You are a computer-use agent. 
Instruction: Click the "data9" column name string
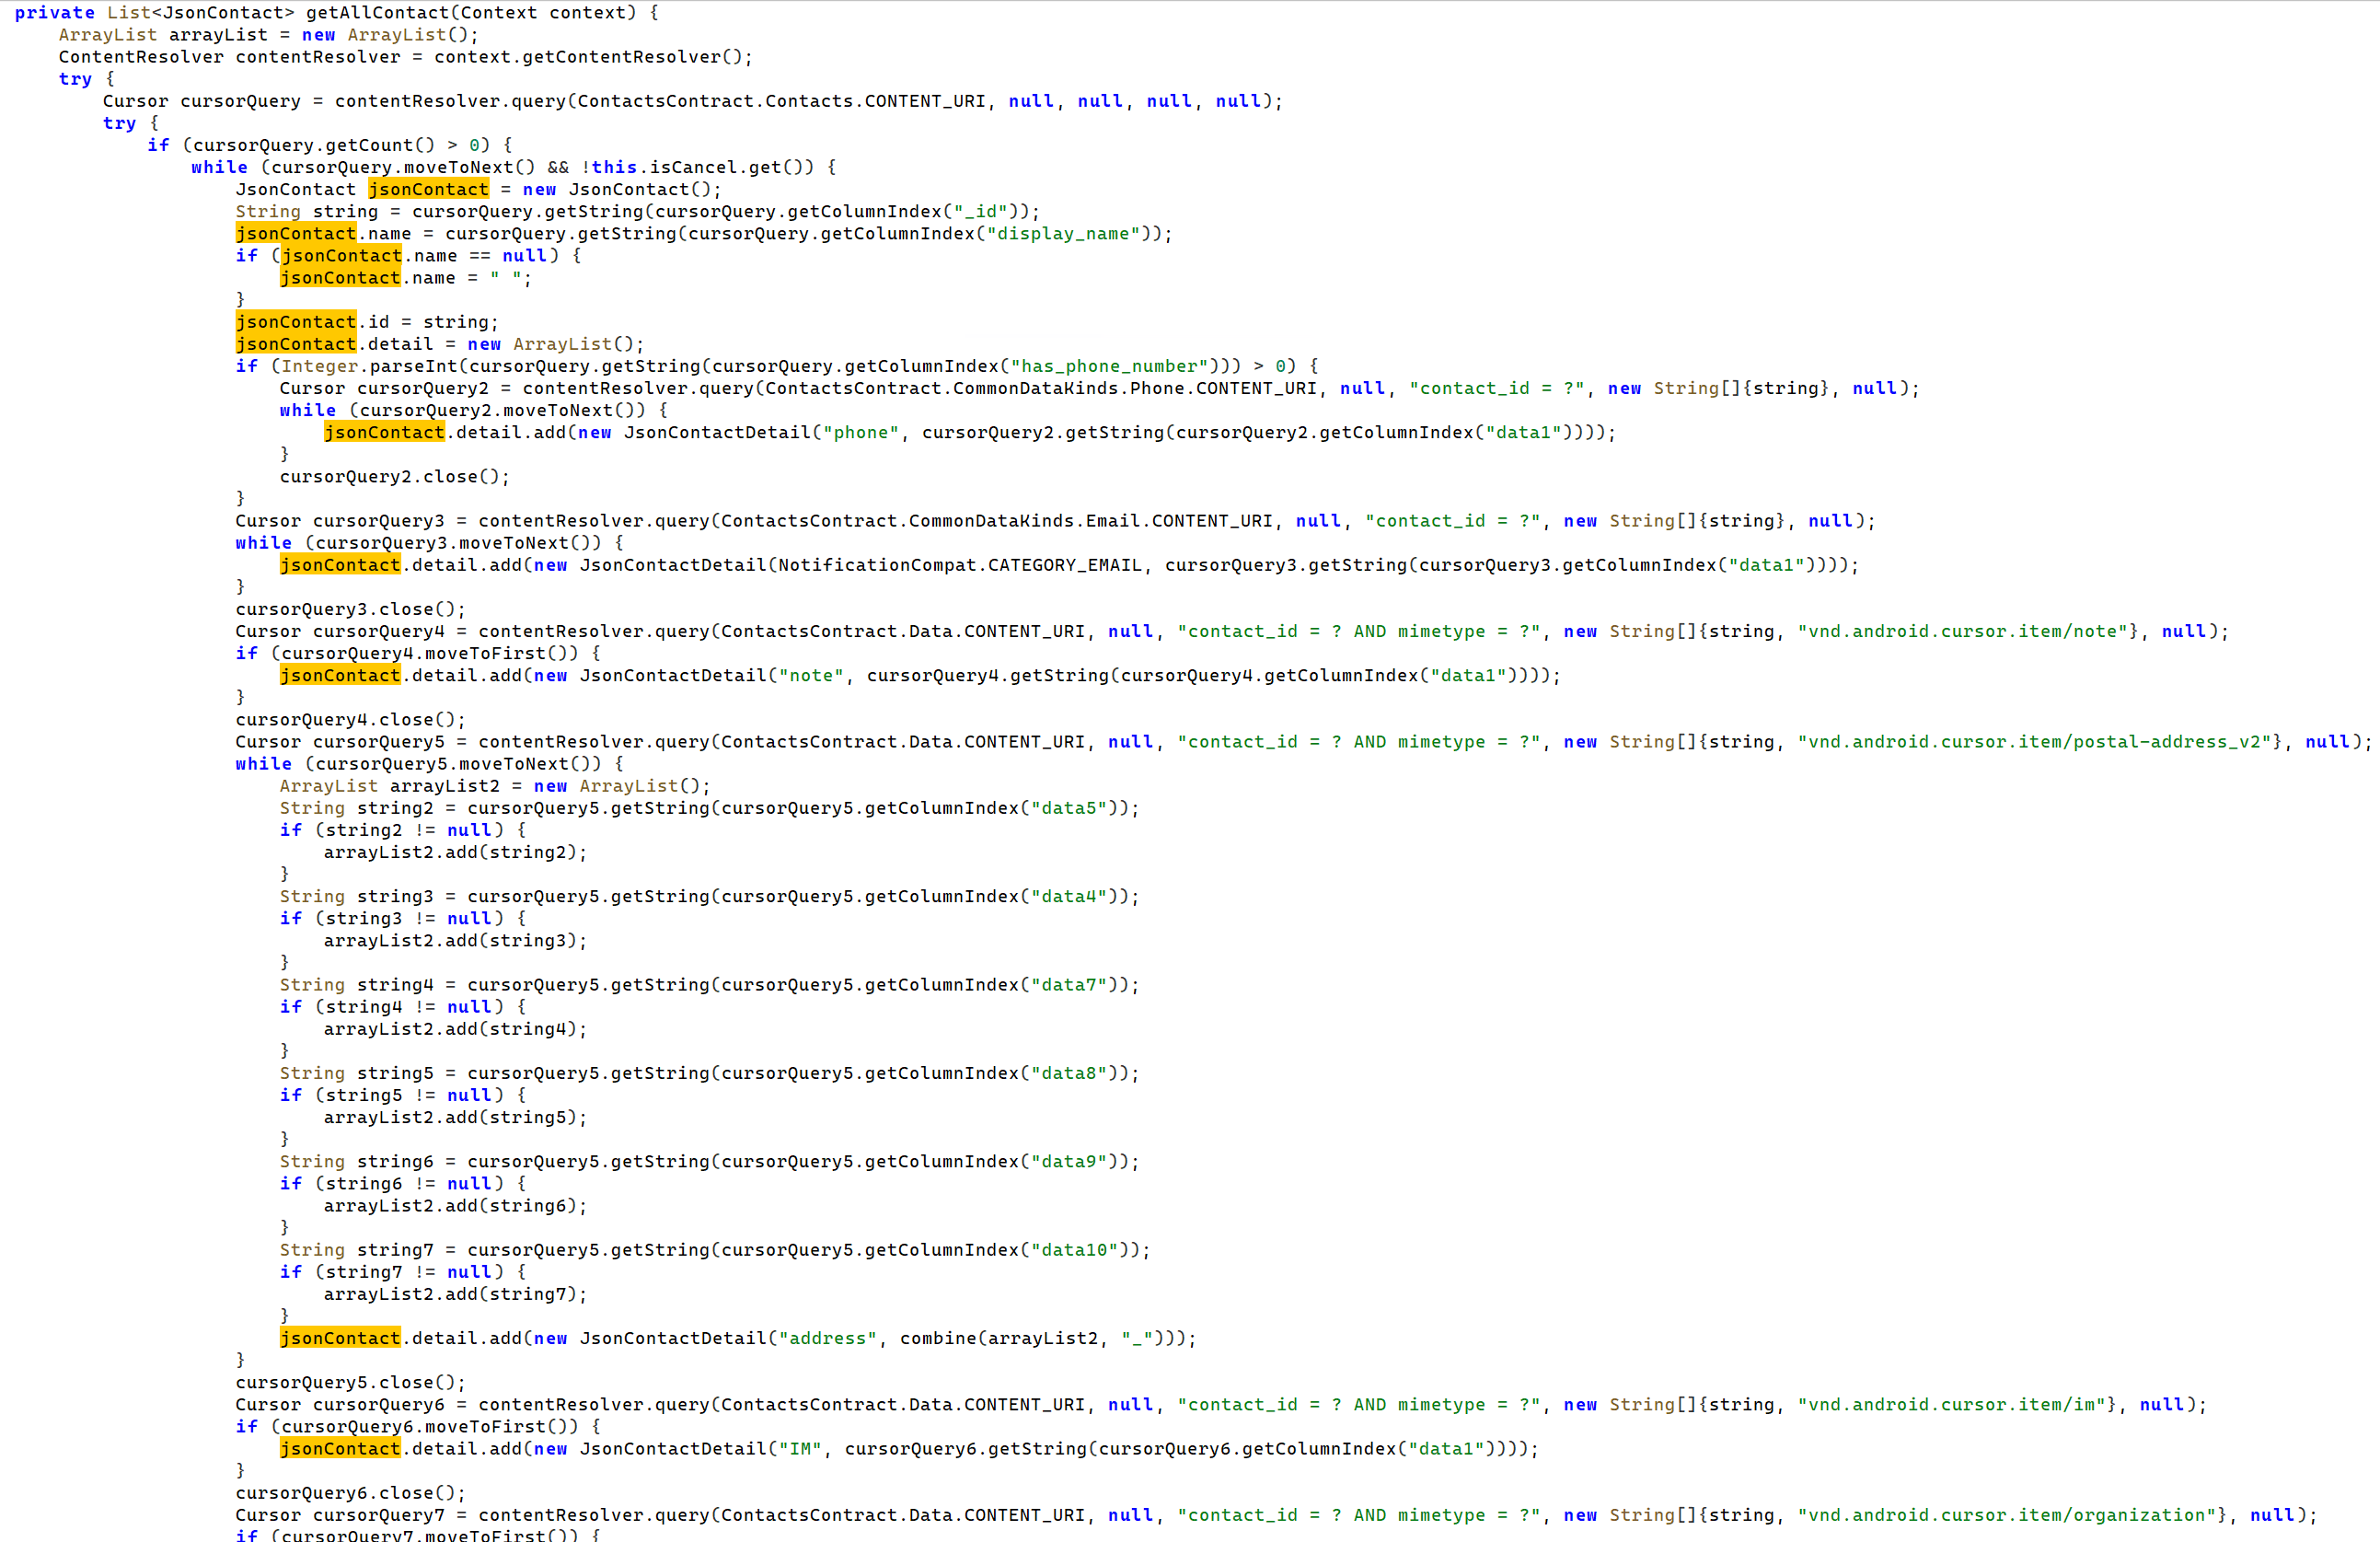[1069, 1162]
